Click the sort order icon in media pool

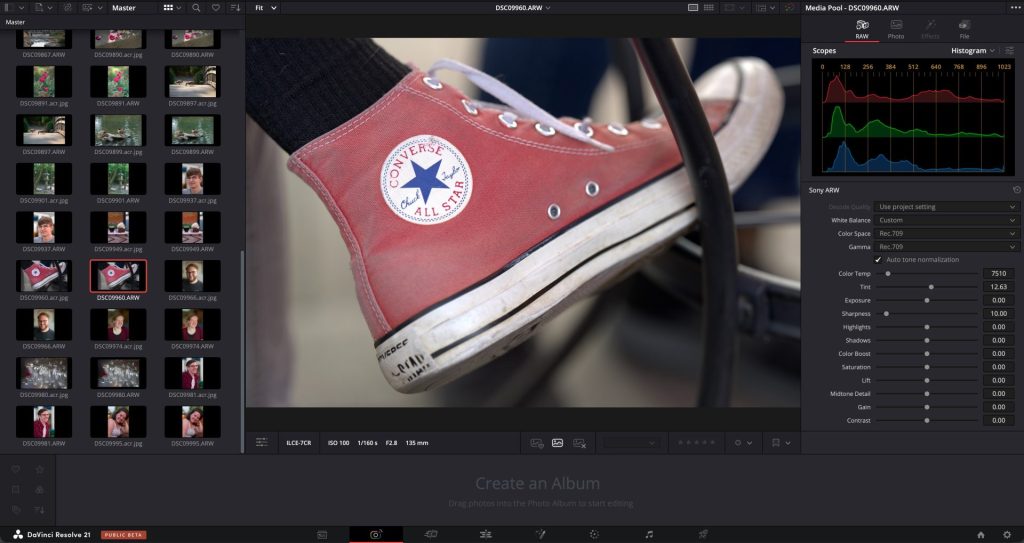click(x=235, y=7)
